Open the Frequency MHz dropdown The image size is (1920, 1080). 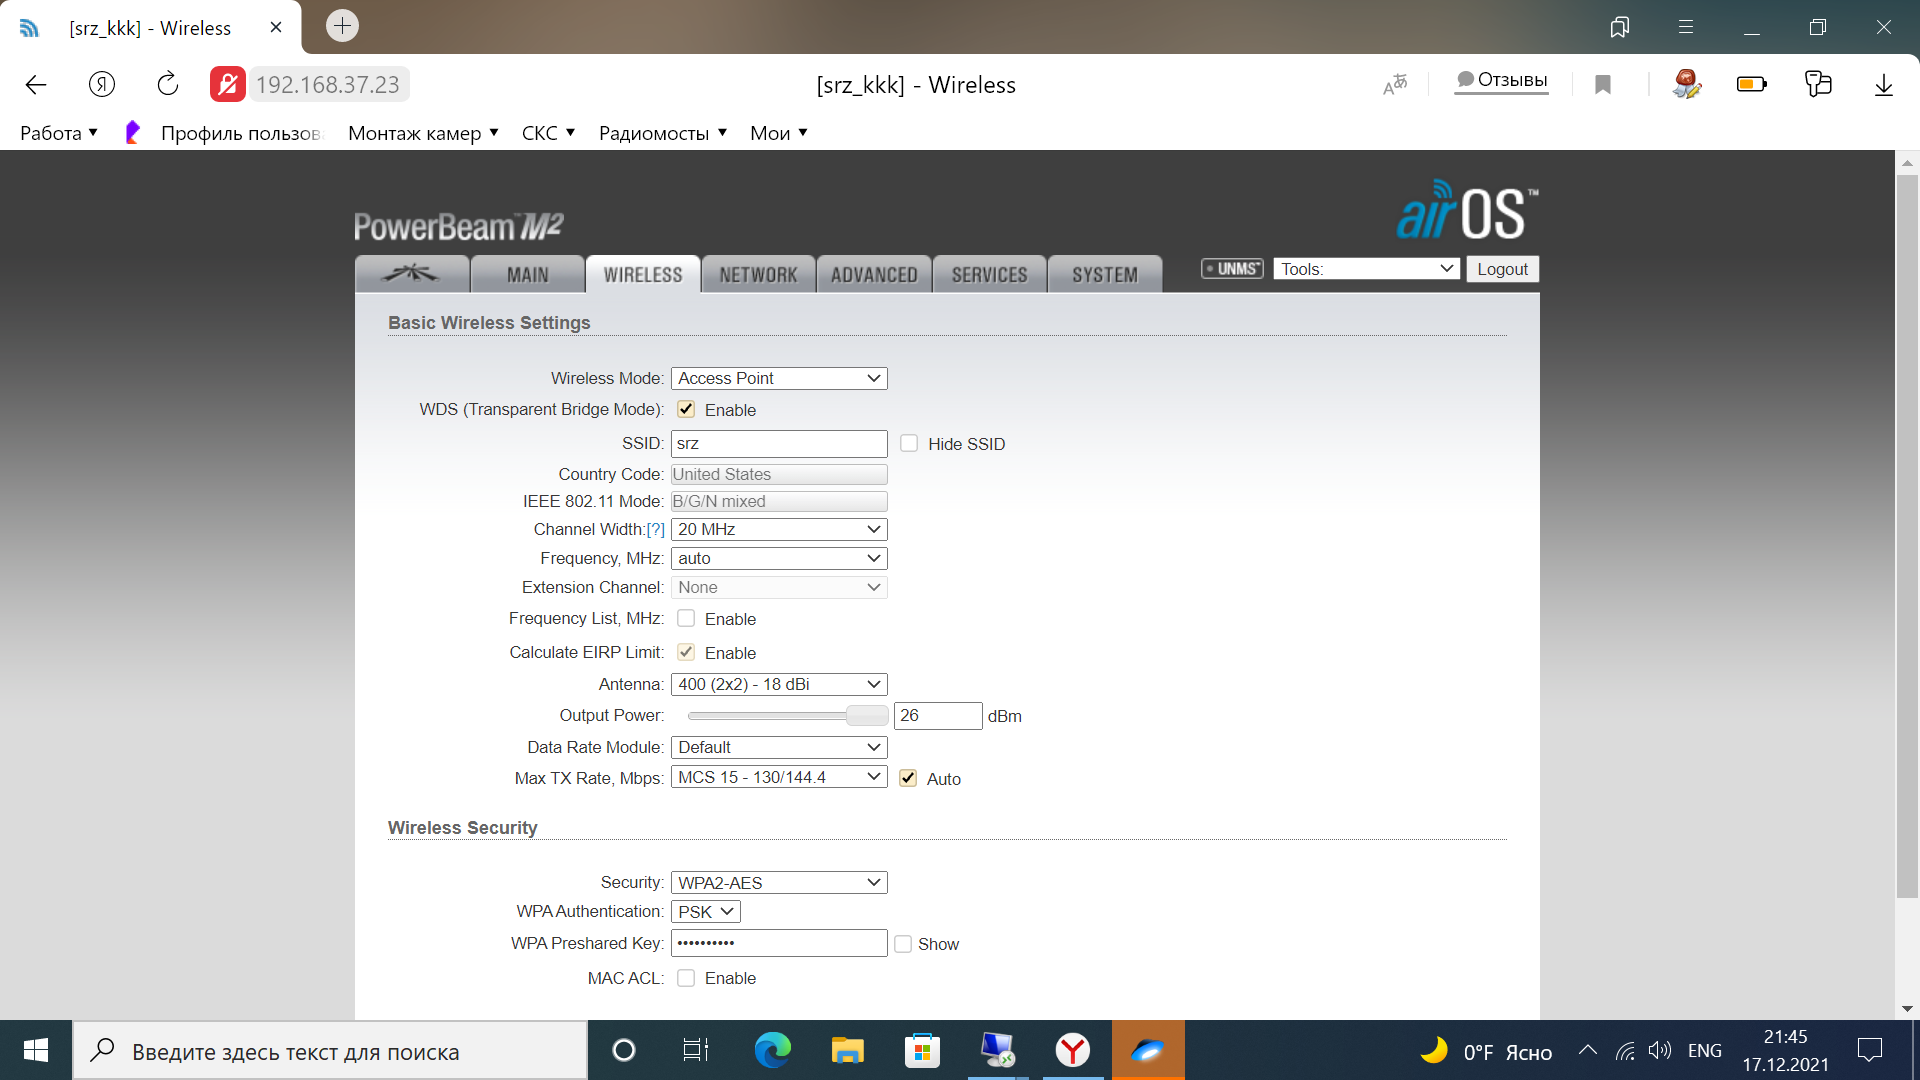point(779,558)
